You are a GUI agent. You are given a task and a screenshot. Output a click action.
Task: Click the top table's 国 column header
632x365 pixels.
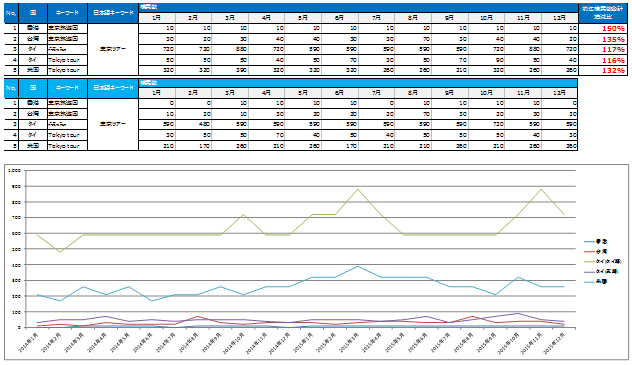pos(33,13)
